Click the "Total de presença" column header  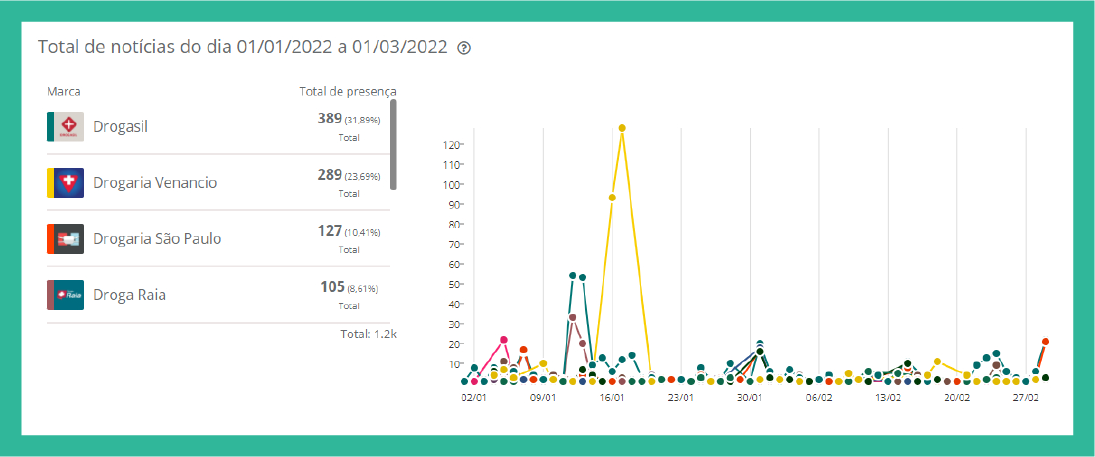point(347,92)
